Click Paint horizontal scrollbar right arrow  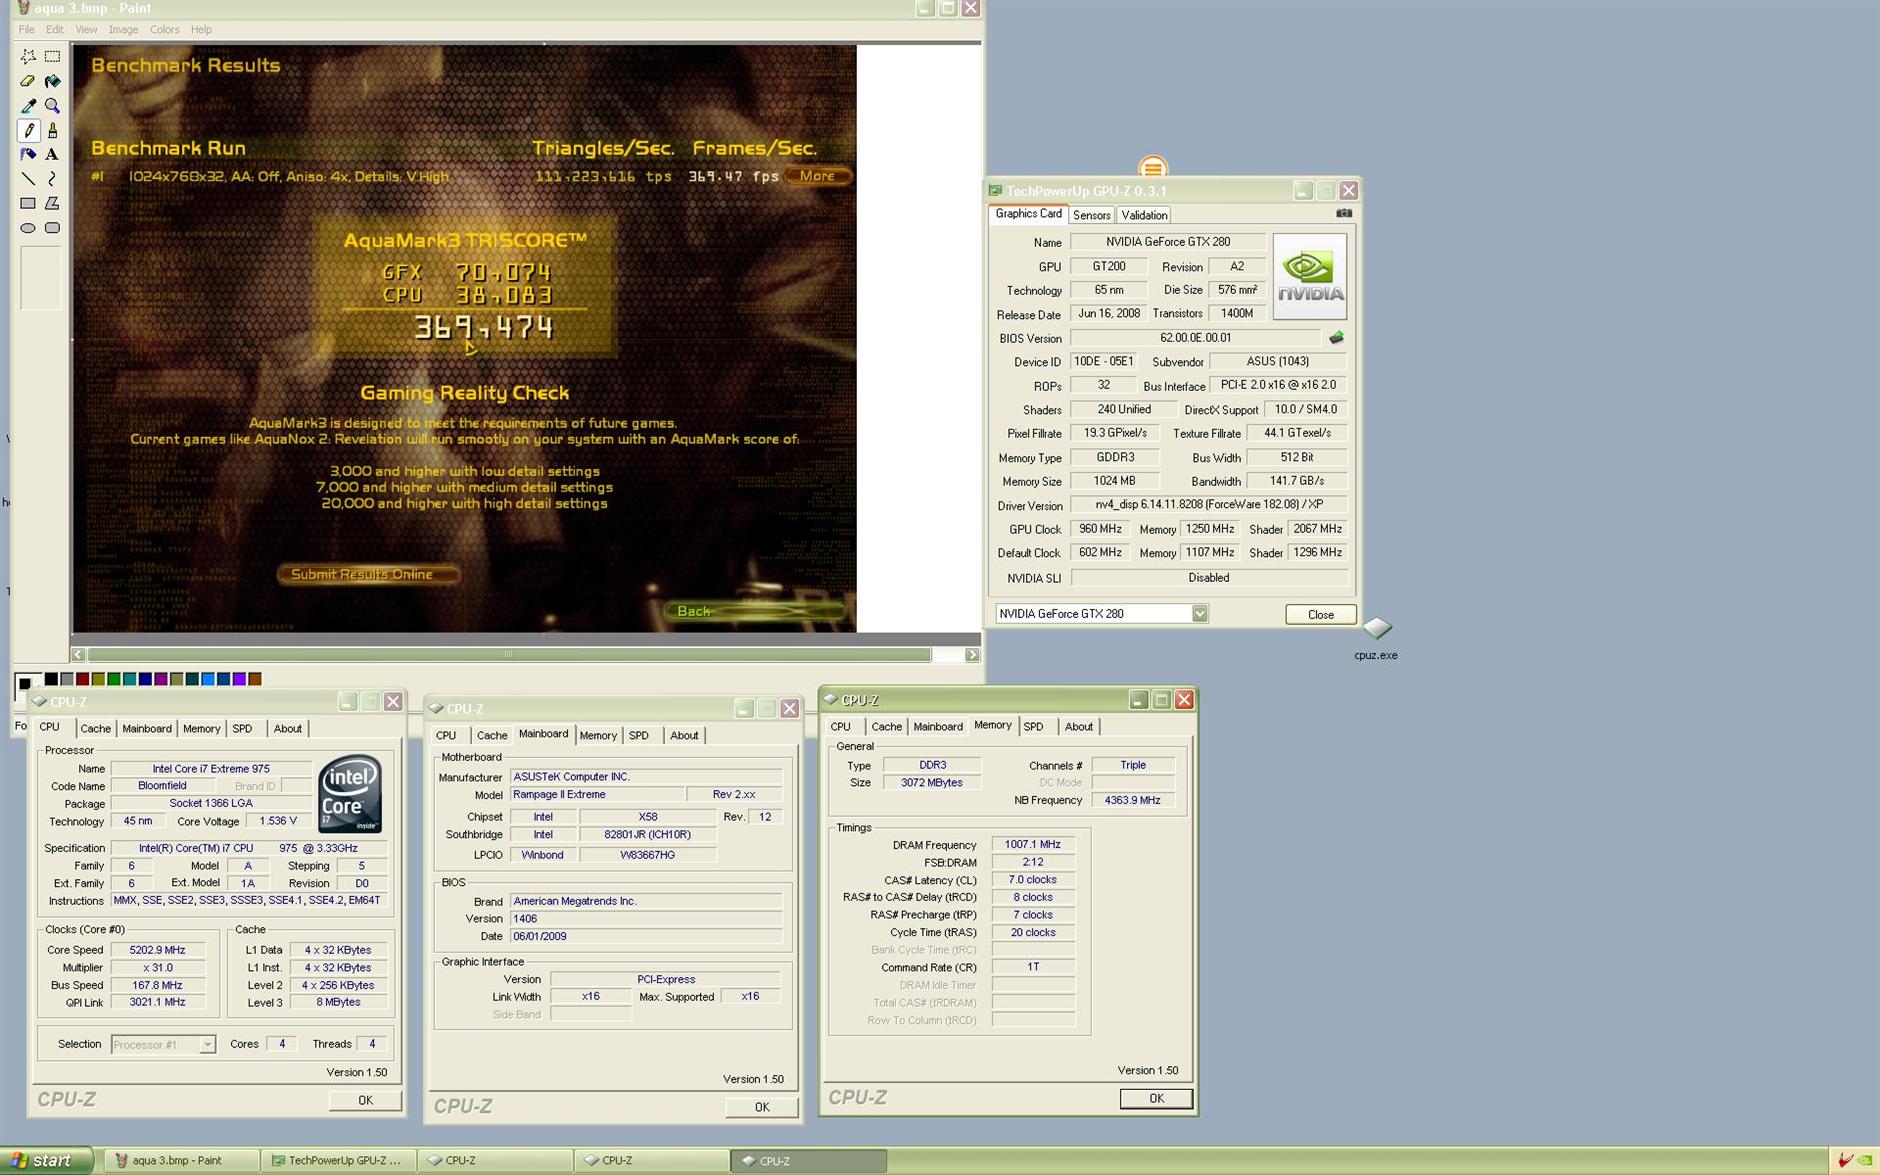[972, 654]
